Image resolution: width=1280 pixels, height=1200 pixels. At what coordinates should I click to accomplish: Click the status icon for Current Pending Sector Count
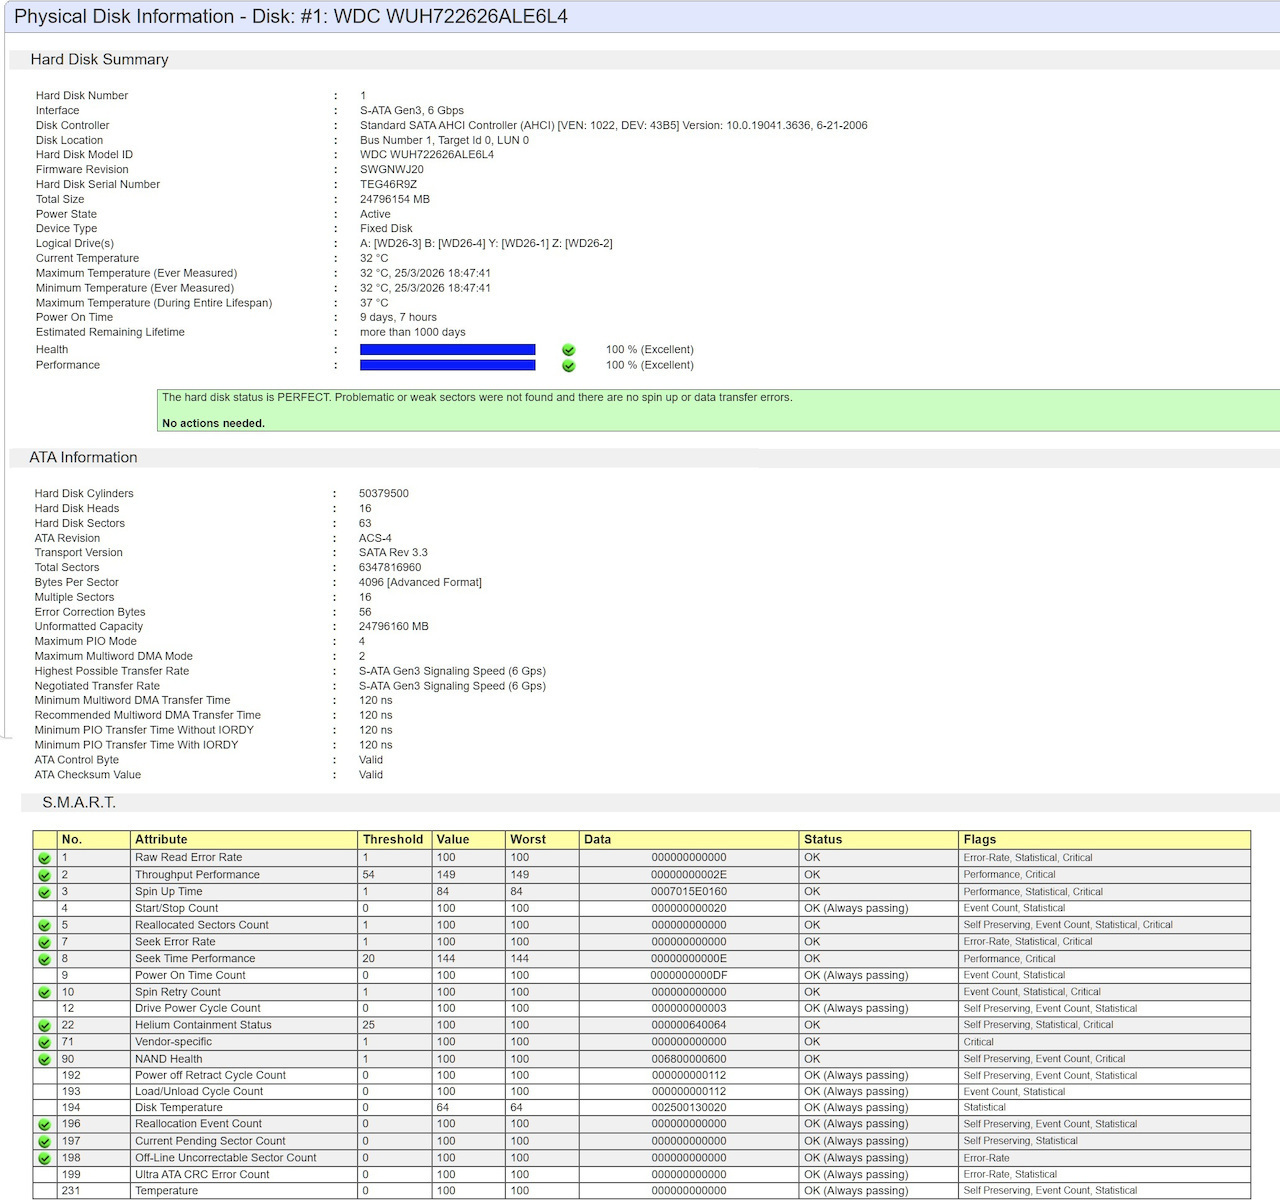(x=44, y=1142)
